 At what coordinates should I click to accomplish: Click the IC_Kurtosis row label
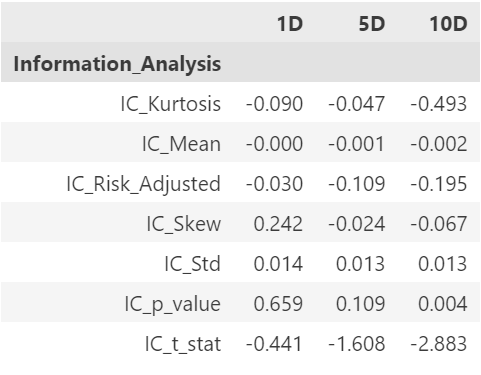(x=171, y=104)
